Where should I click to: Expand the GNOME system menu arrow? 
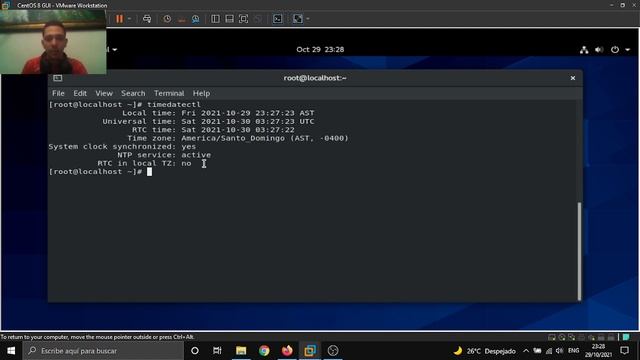tap(628, 50)
